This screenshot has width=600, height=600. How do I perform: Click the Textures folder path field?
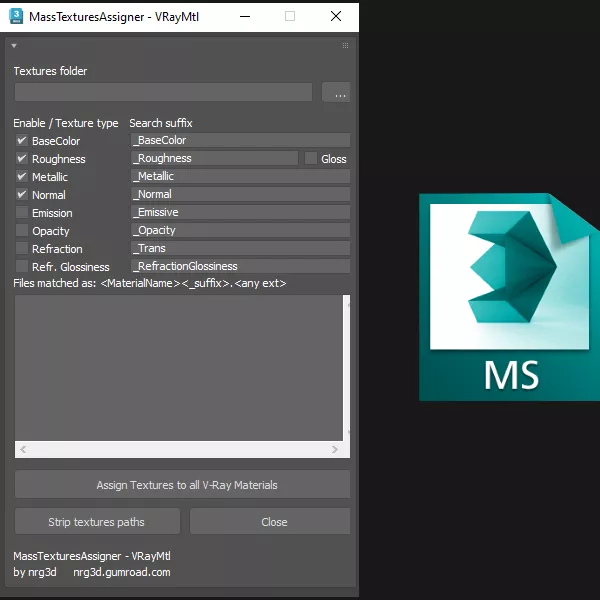click(163, 92)
